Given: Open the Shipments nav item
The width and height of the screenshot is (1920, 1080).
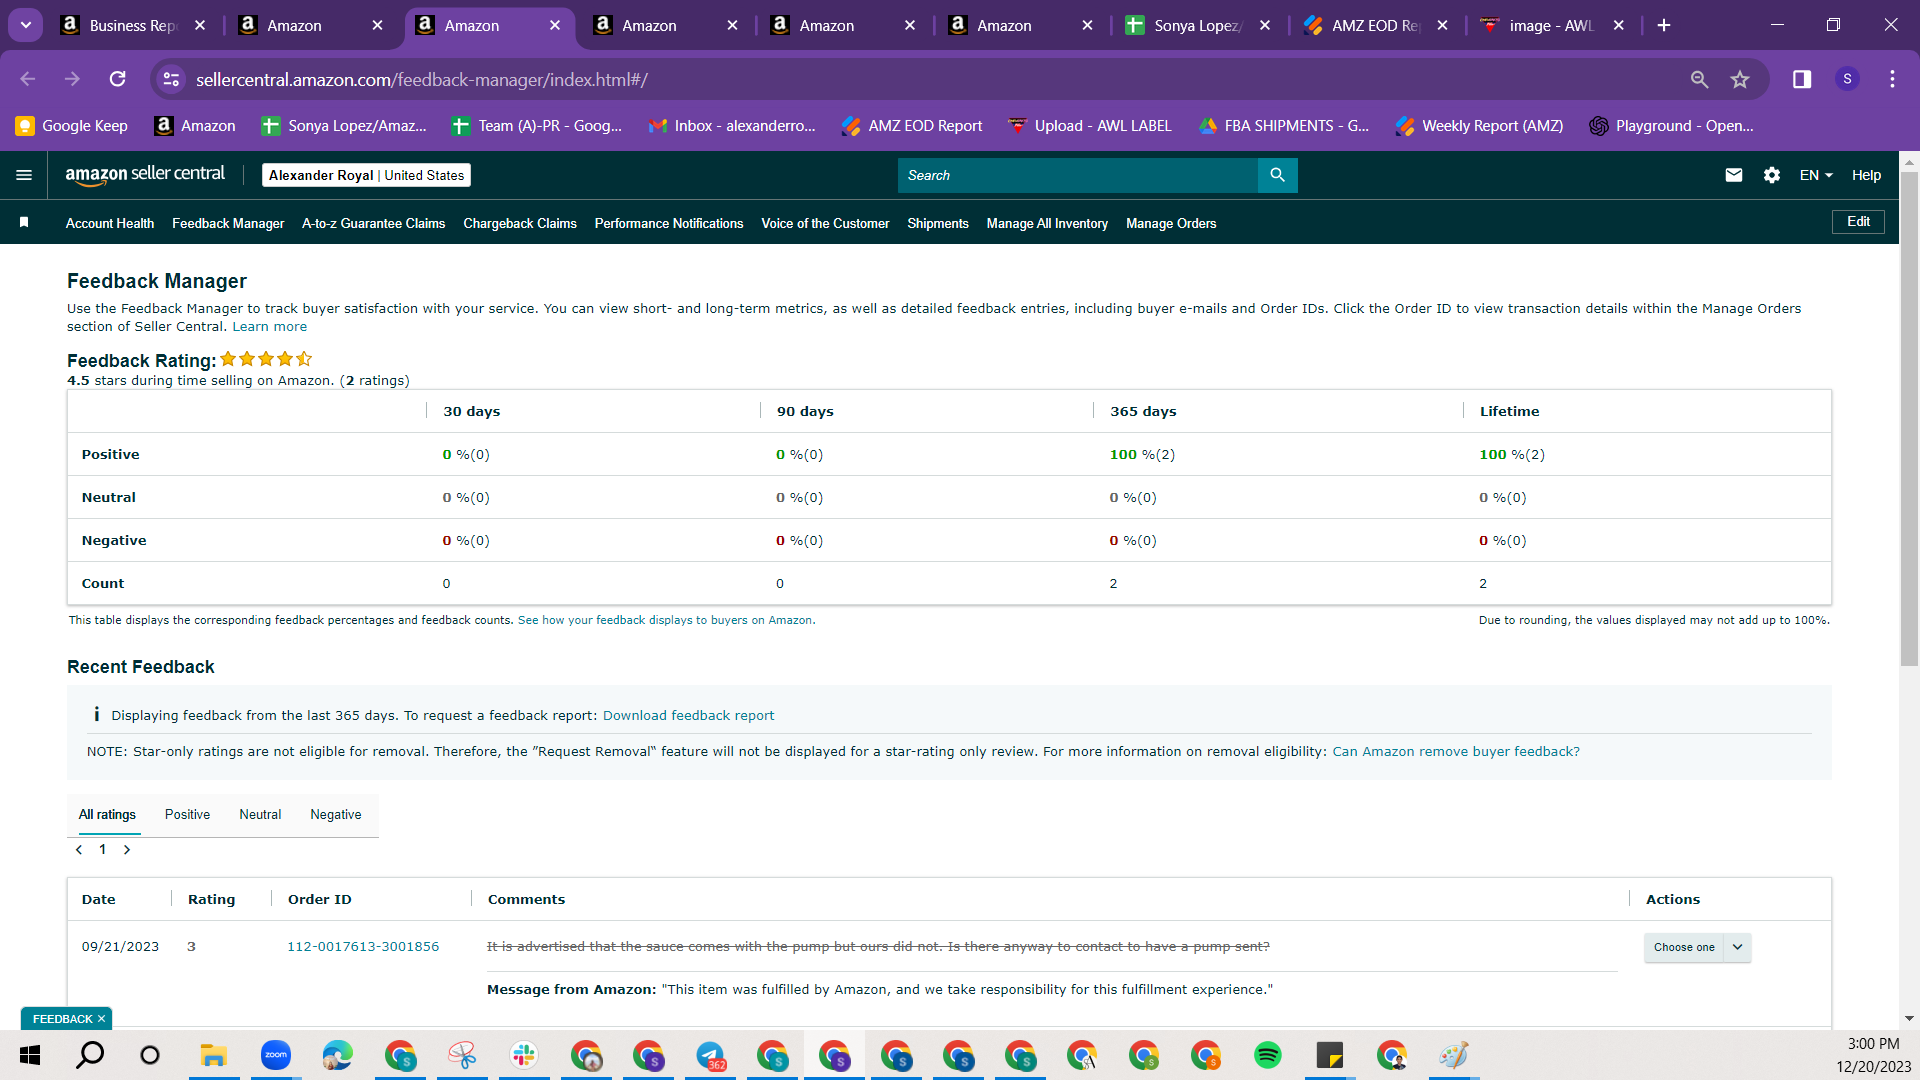Looking at the screenshot, I should (x=938, y=223).
